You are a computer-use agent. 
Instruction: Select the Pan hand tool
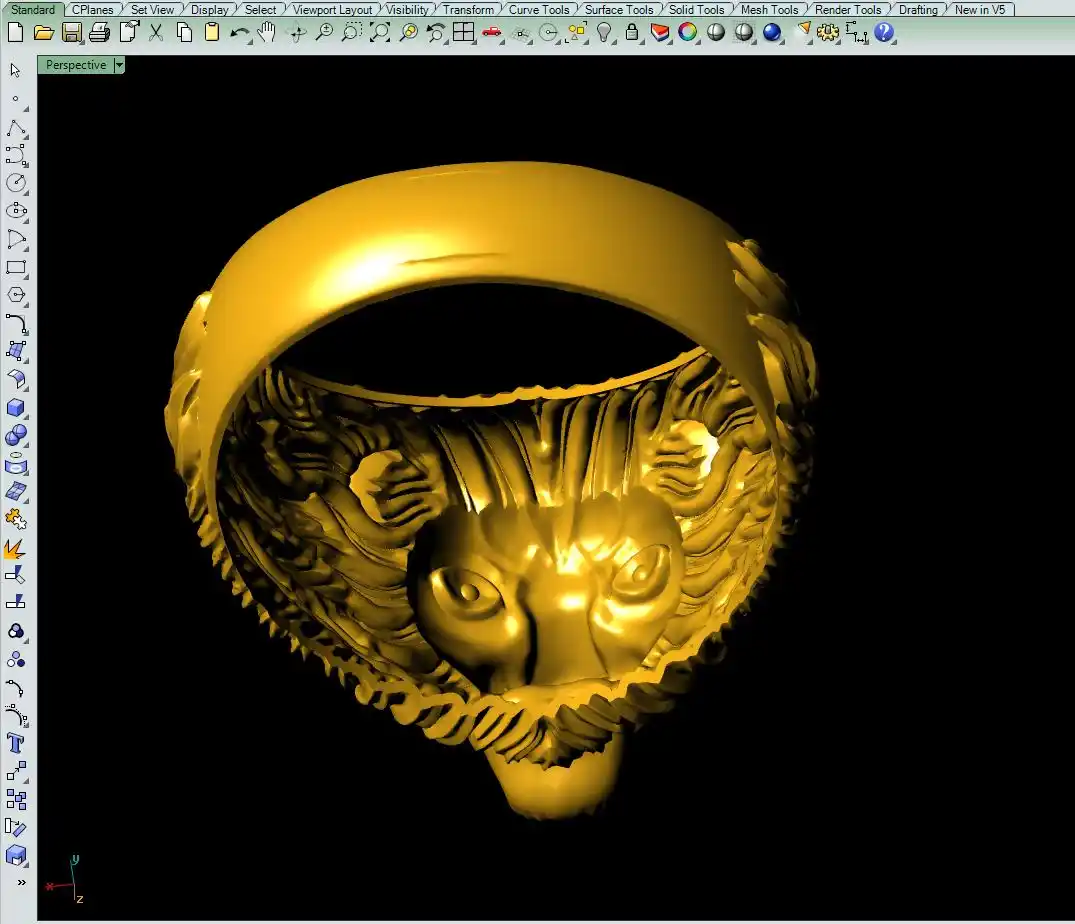click(267, 32)
